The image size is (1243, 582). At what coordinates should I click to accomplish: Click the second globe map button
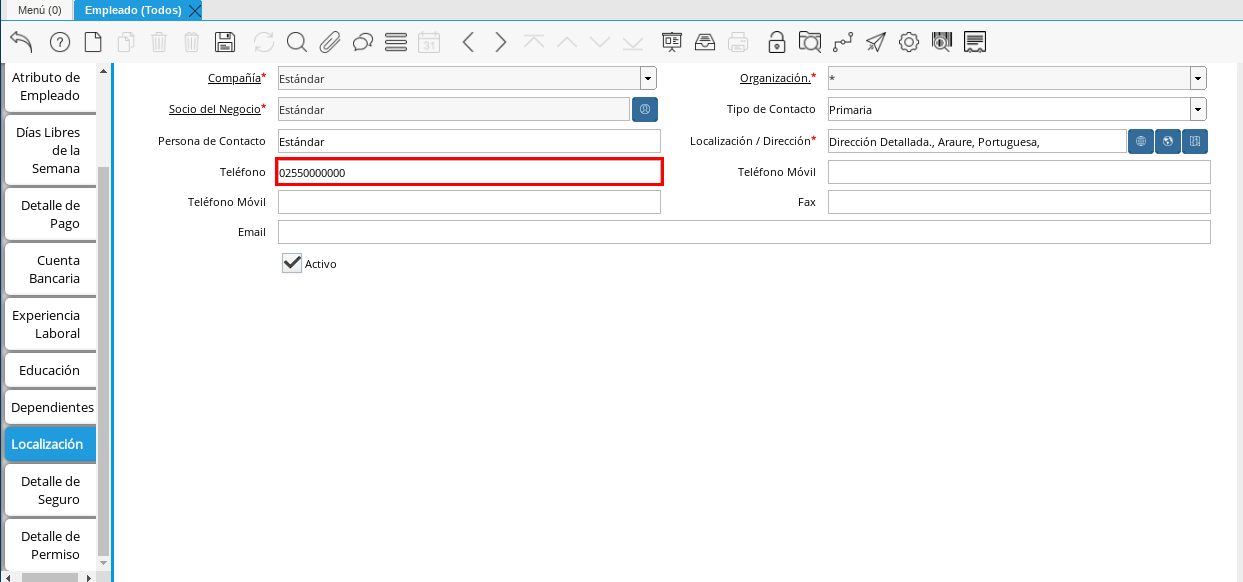tap(1168, 141)
